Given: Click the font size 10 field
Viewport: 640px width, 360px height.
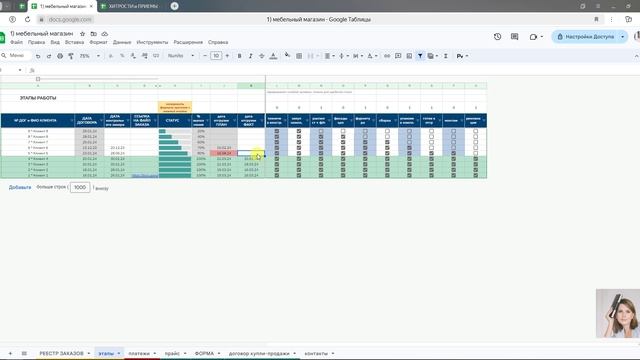Looking at the screenshot, I should click(x=216, y=56).
